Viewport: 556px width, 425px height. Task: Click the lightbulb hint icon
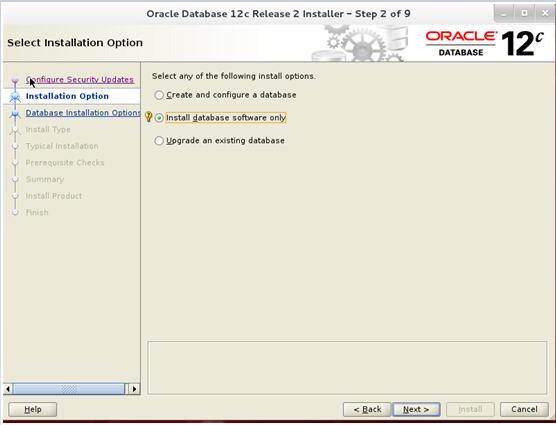(149, 117)
